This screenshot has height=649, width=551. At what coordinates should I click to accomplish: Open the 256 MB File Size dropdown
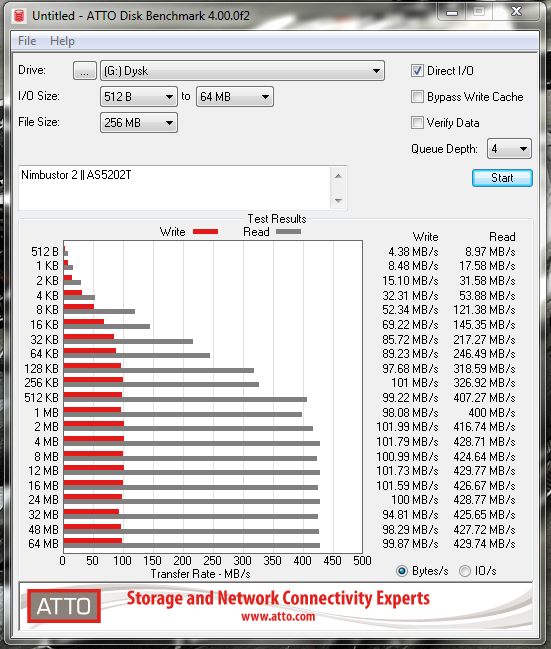click(139, 123)
